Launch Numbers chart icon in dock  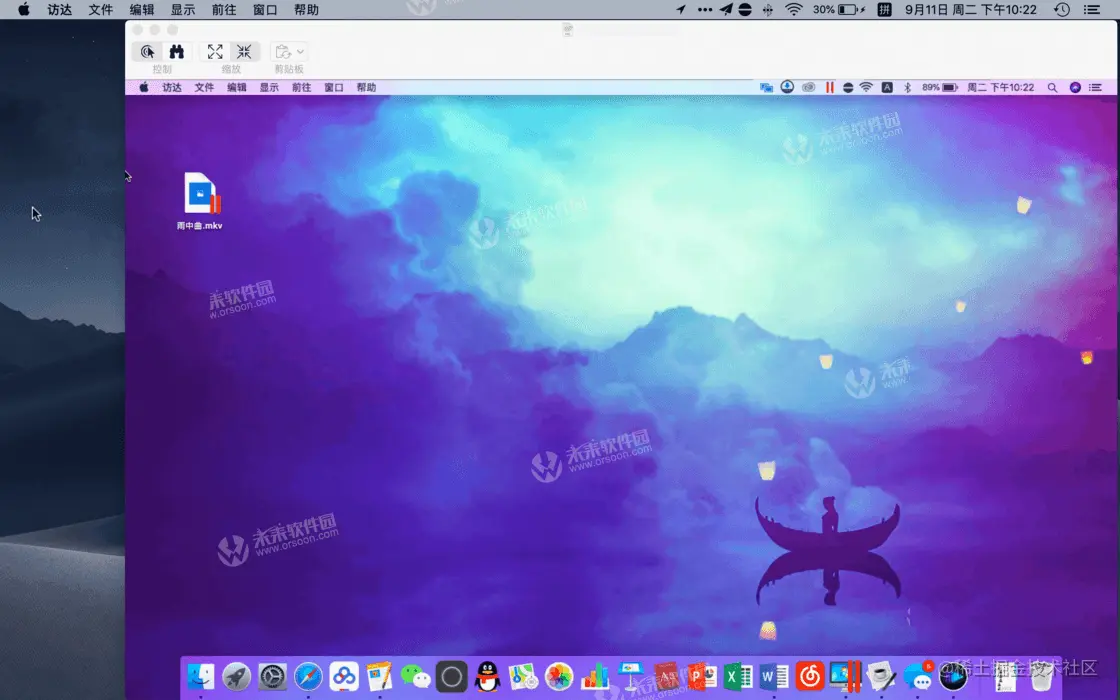tap(594, 676)
